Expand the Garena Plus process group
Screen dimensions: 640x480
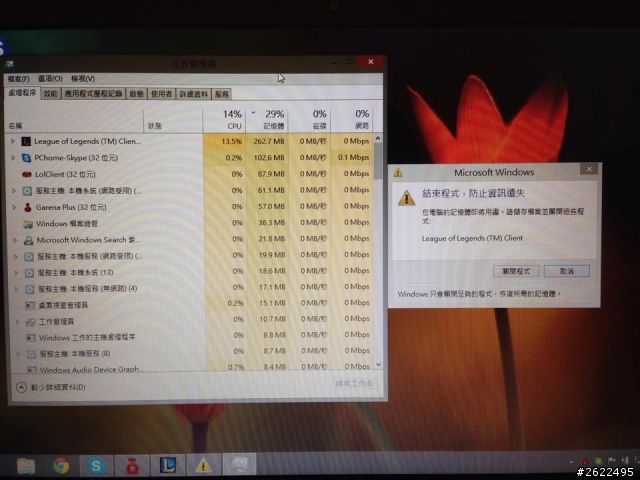click(x=14, y=207)
